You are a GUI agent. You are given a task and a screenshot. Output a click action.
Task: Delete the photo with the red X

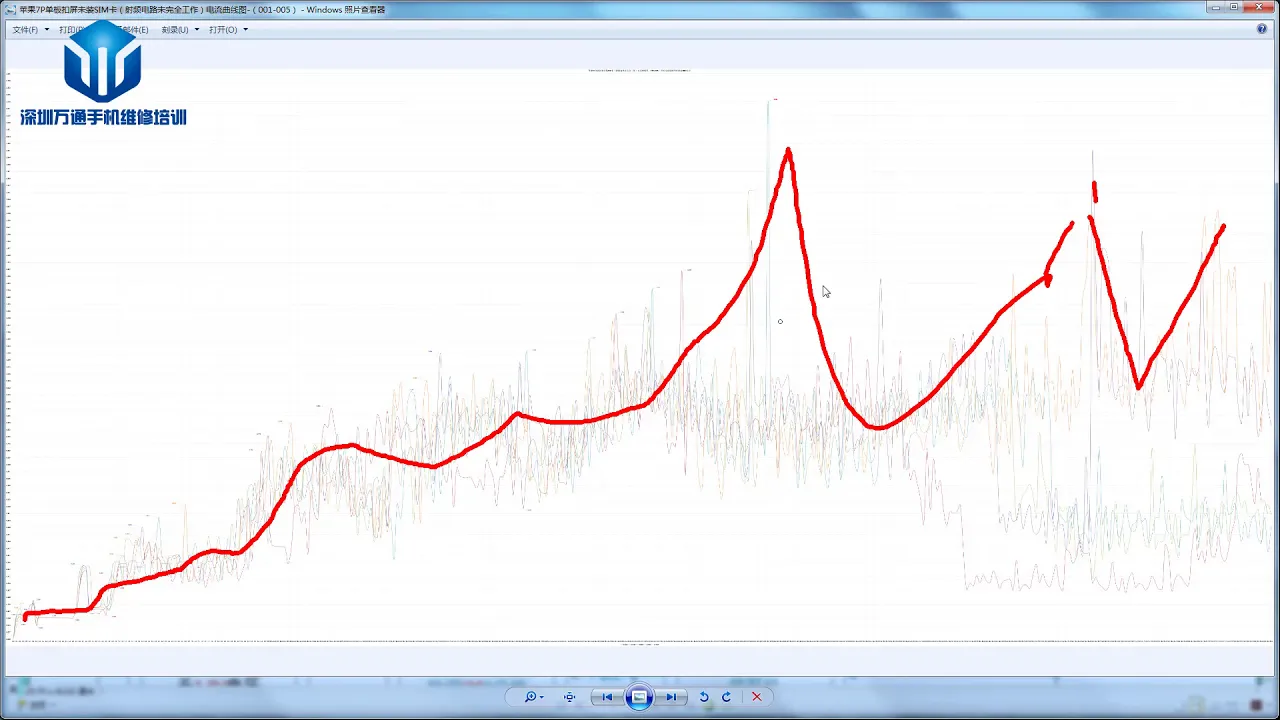(x=756, y=697)
